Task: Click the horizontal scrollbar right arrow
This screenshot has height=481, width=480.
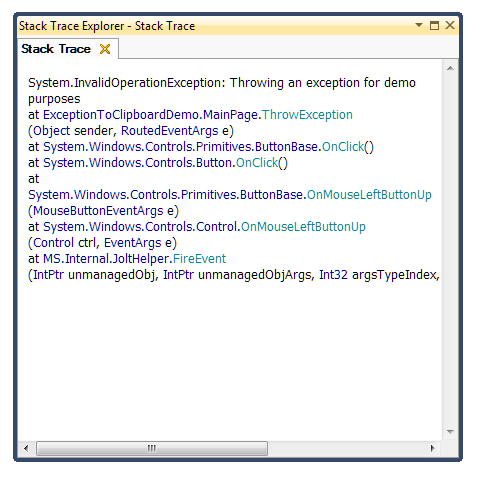Action: pos(433,448)
